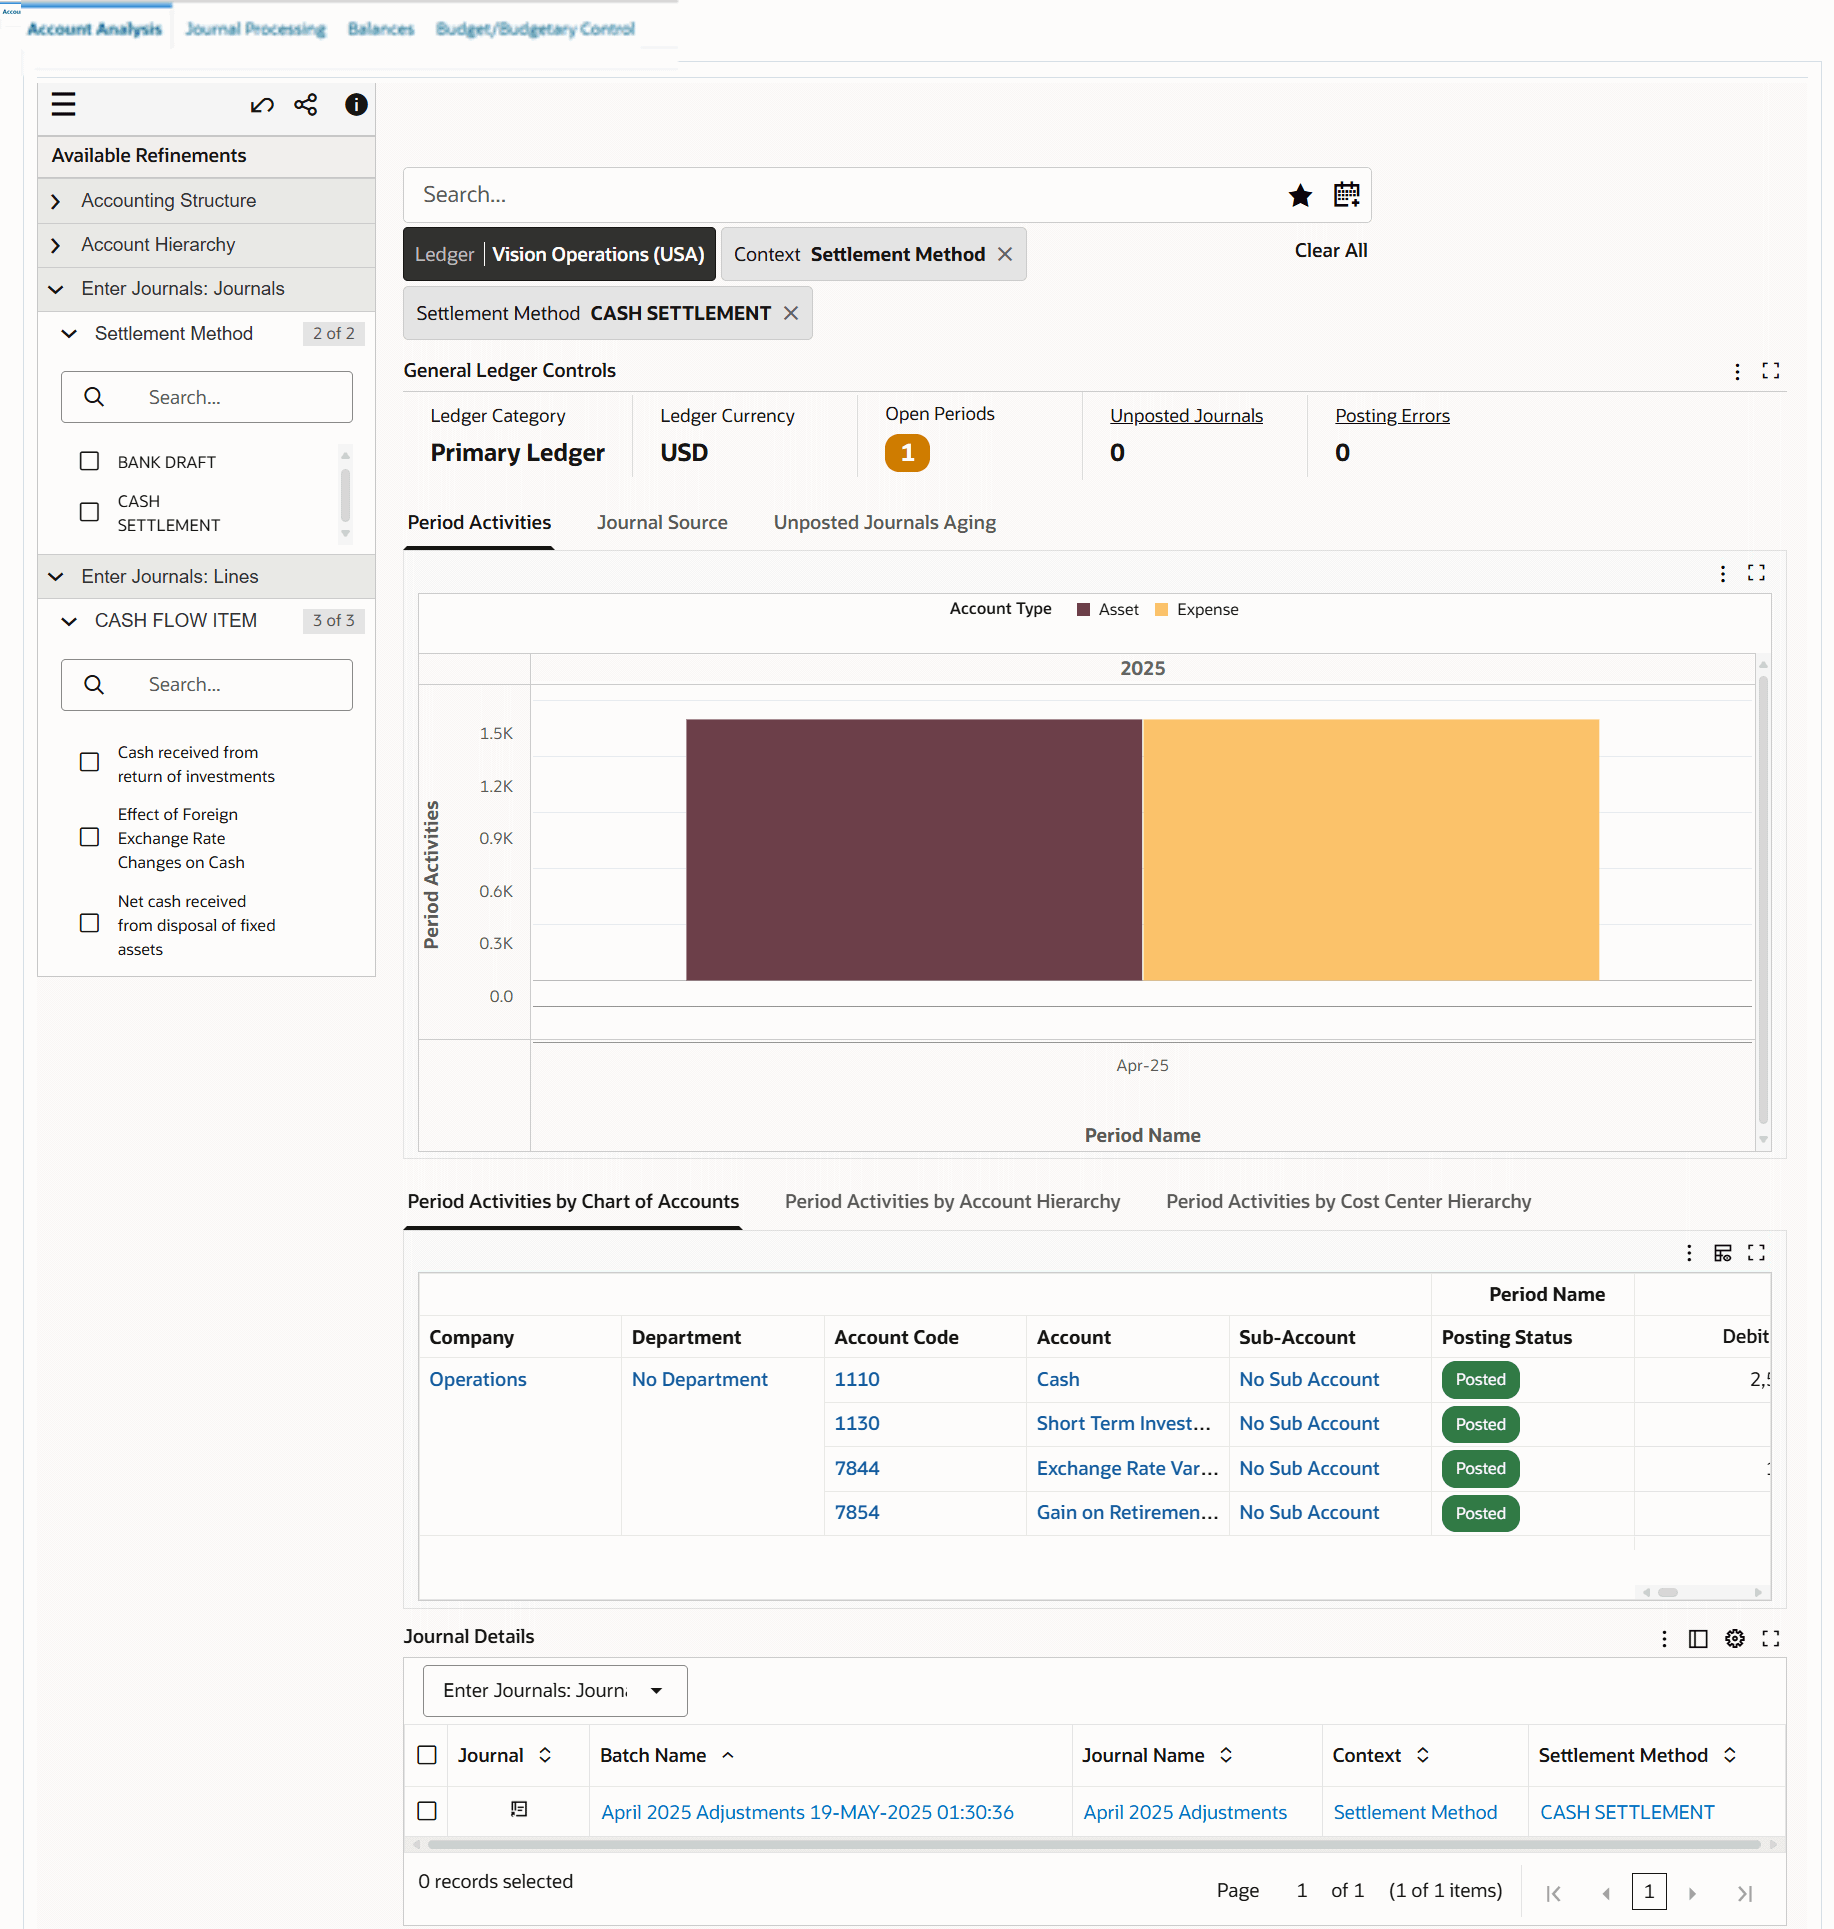Open the Unposted Journals link
Image resolution: width=1834 pixels, height=1929 pixels.
pos(1186,416)
